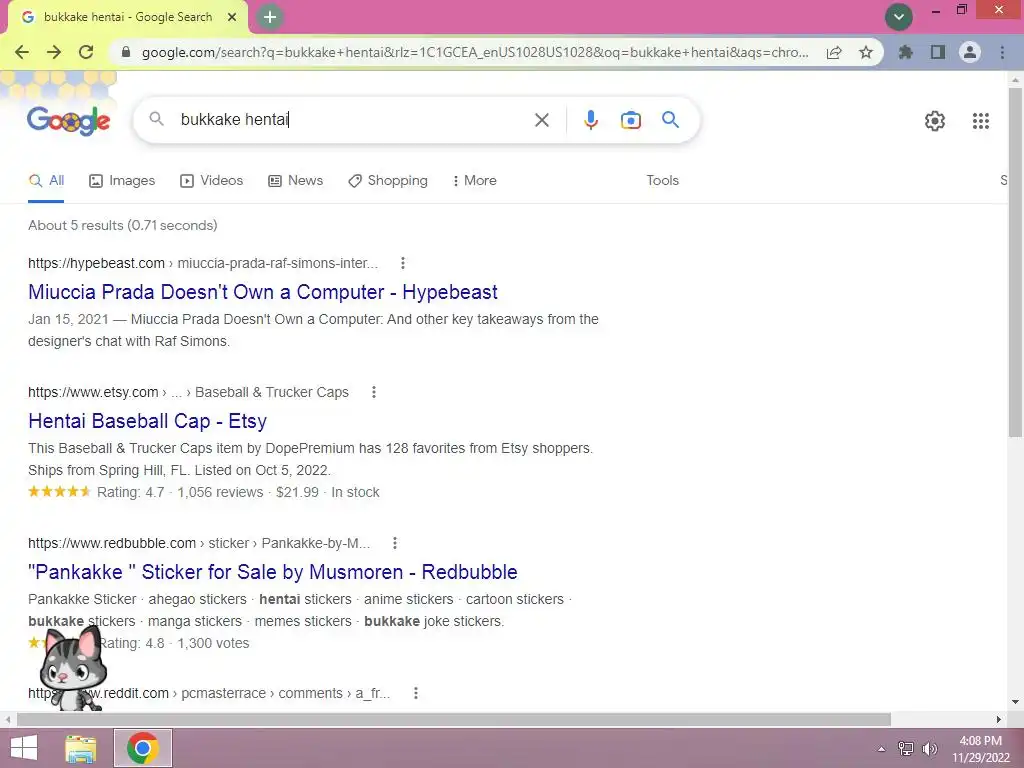Open File Explorer from the taskbar

pos(81,748)
